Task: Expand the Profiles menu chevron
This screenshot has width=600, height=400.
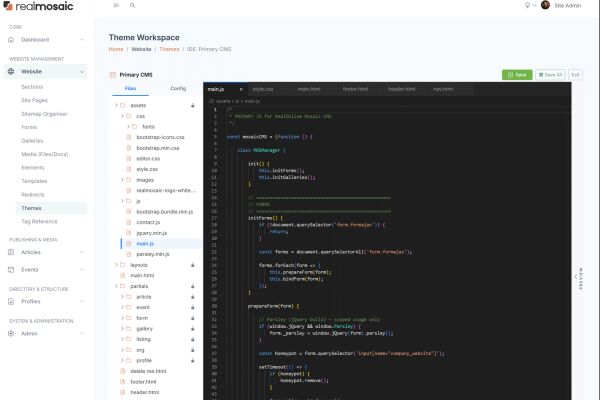Action: coord(82,302)
